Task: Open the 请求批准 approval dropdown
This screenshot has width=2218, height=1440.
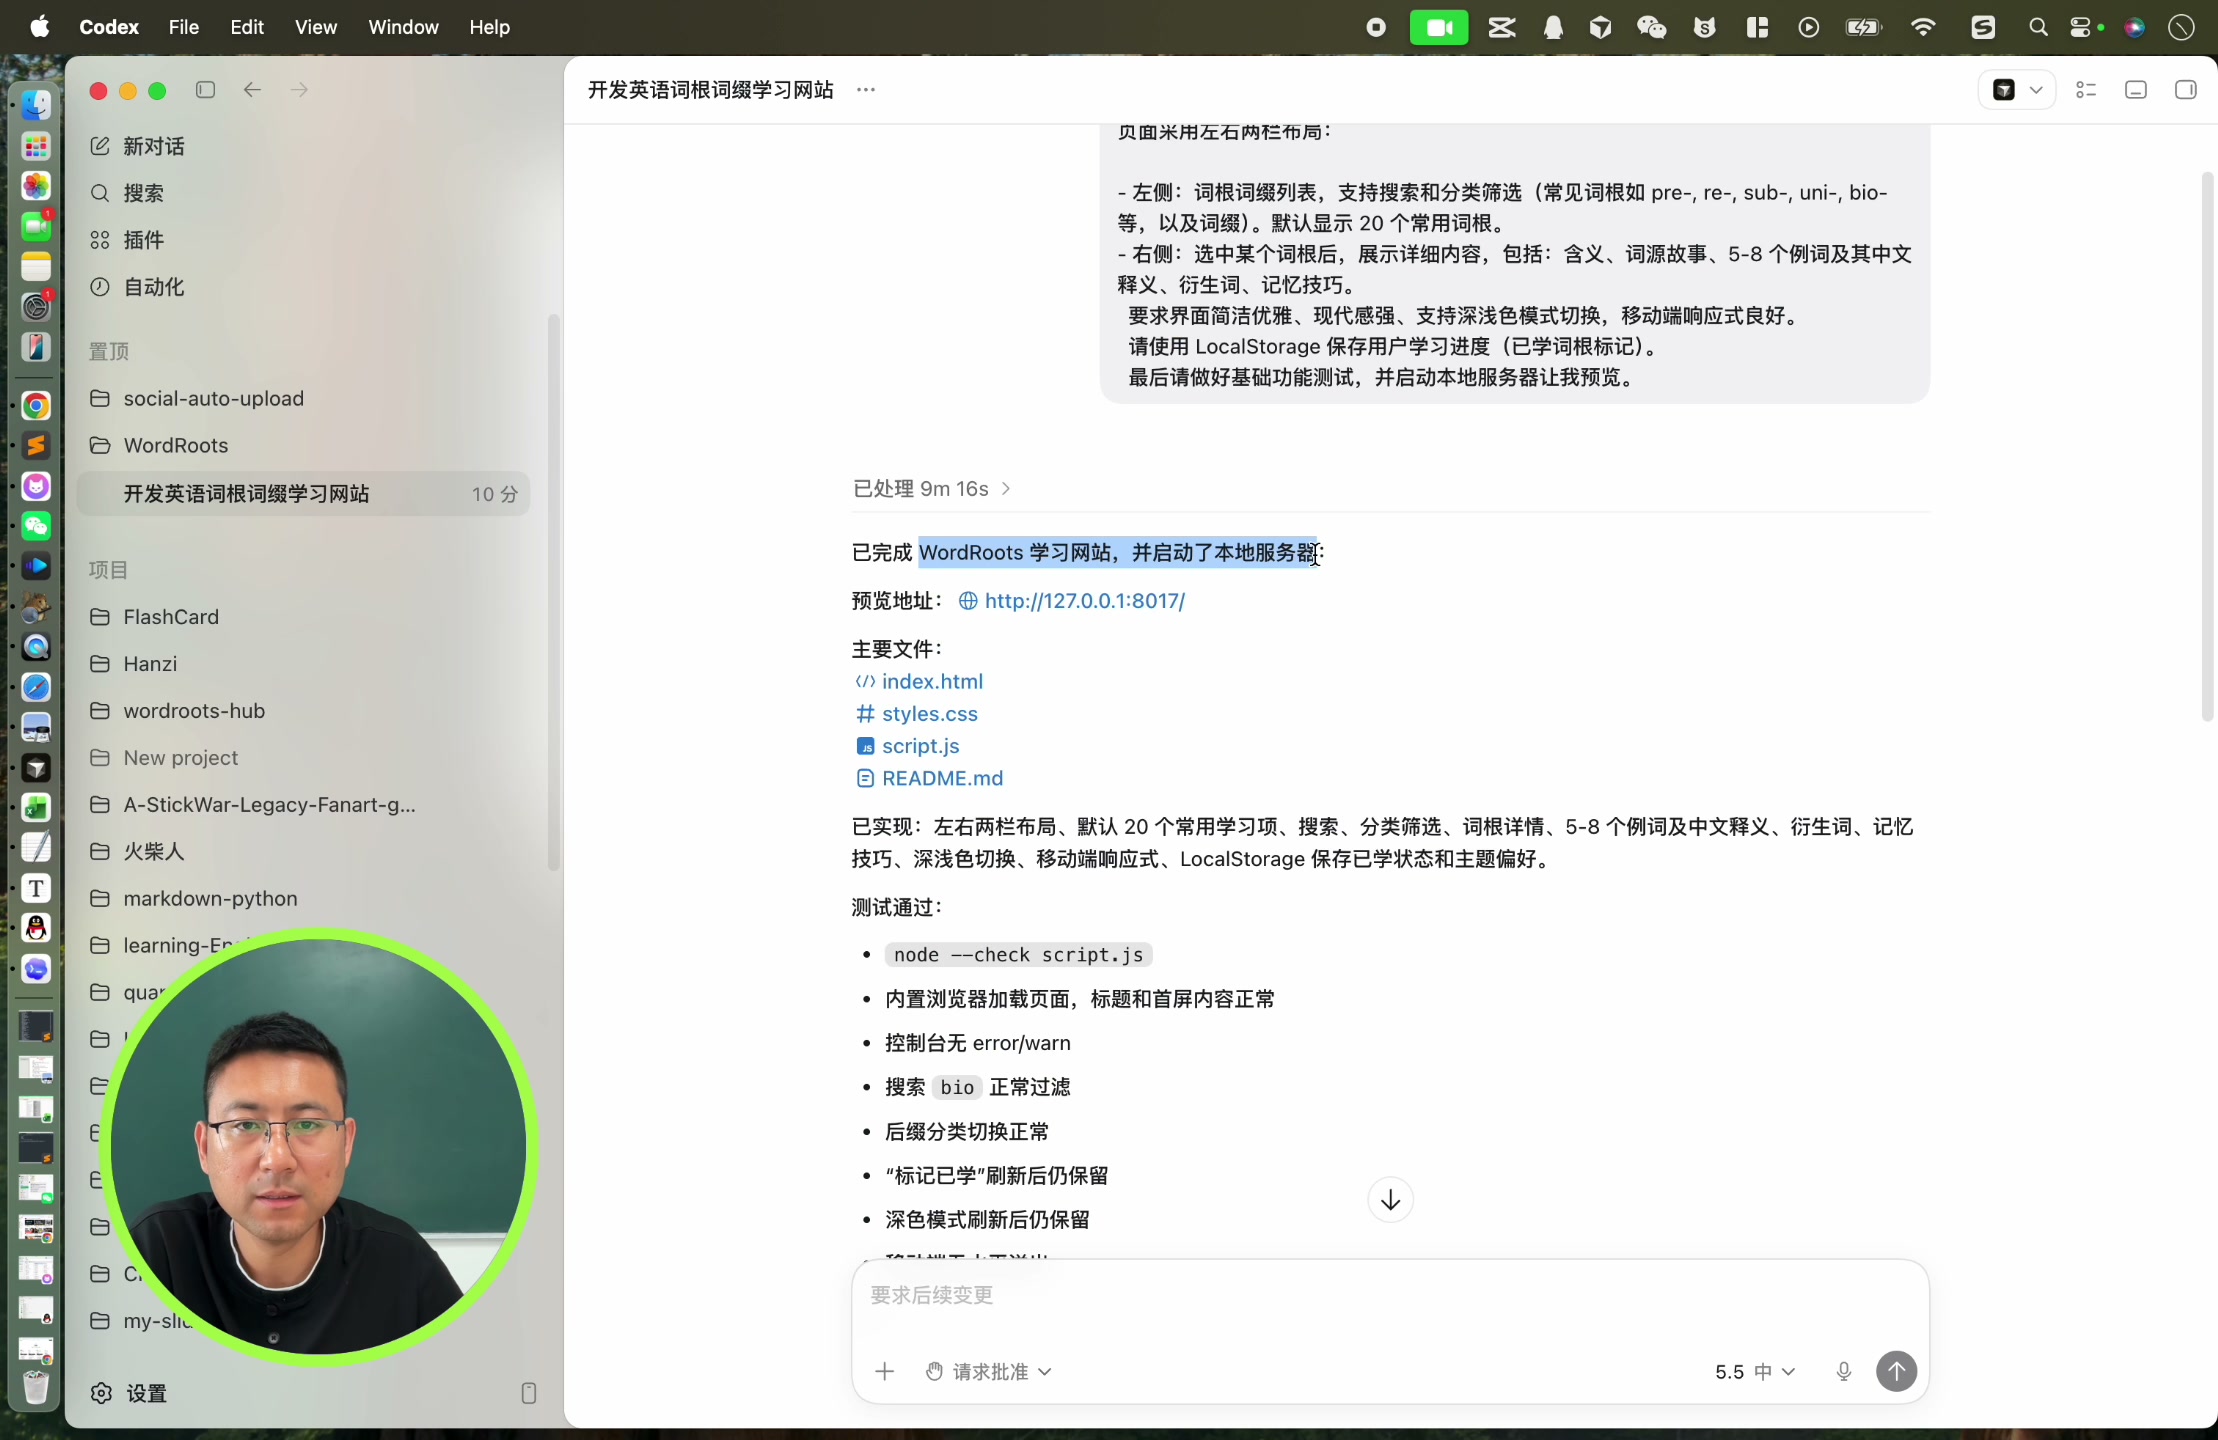Action: (988, 1372)
